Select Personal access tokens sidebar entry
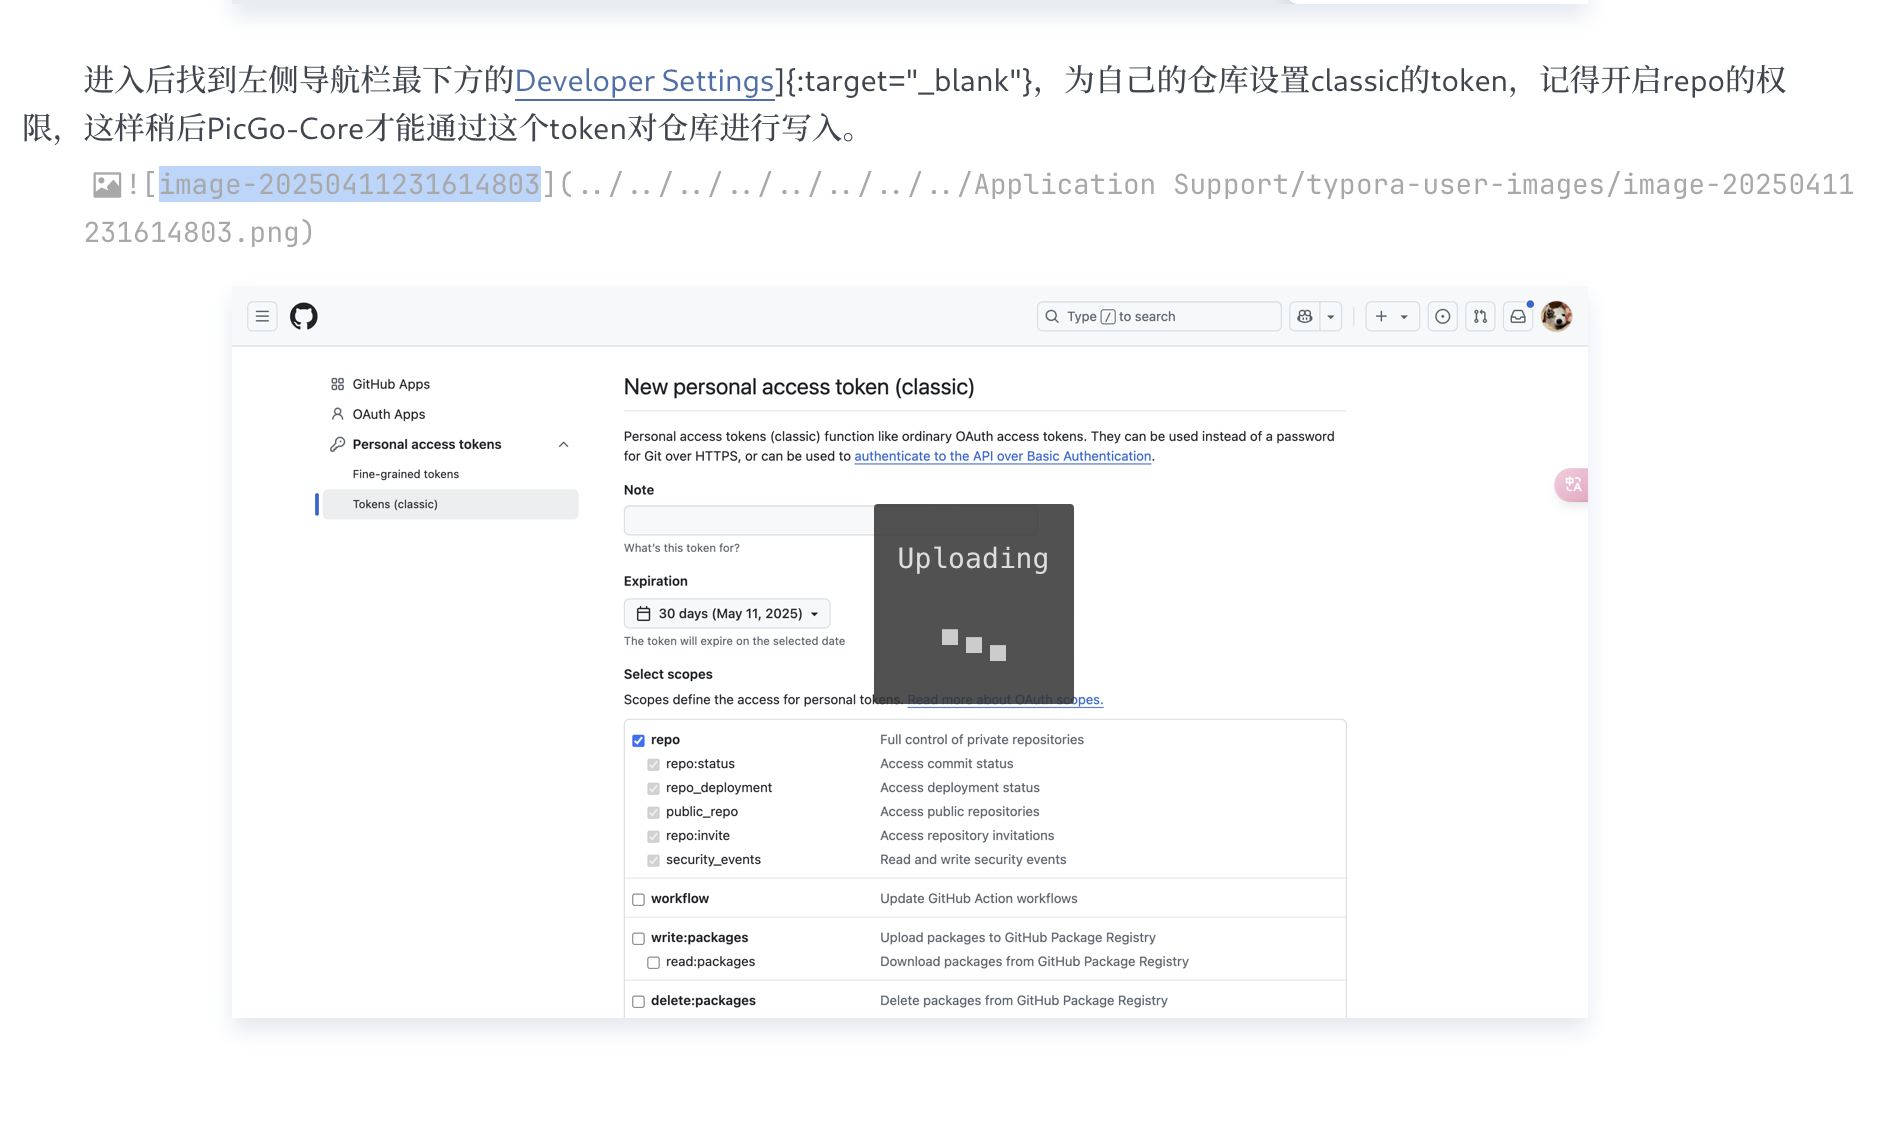The height and width of the screenshot is (1128, 1884). (427, 444)
